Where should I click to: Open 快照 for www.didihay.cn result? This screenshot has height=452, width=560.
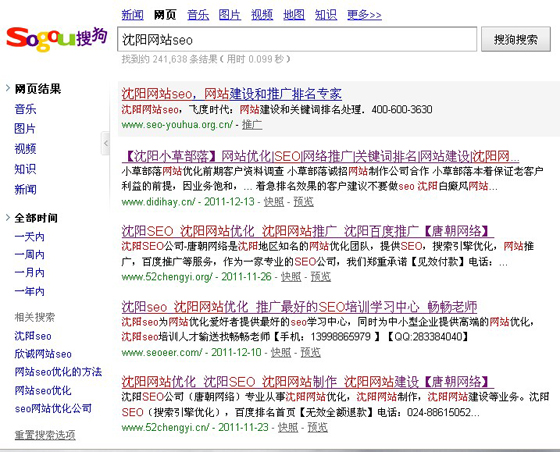[274, 202]
